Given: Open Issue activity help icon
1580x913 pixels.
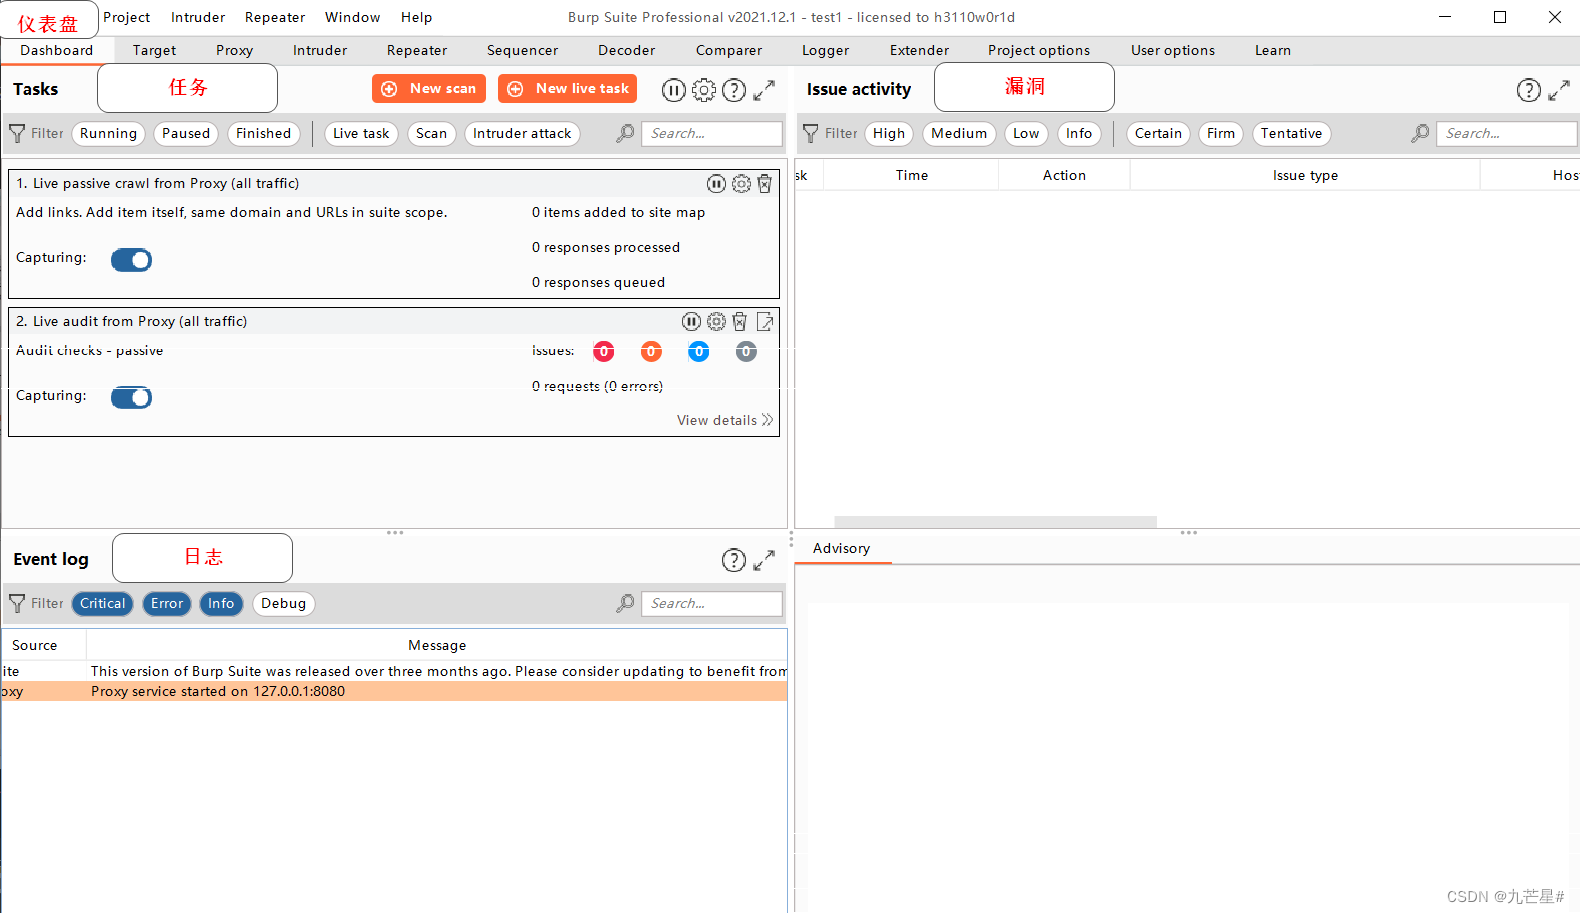Looking at the screenshot, I should pos(1529,90).
